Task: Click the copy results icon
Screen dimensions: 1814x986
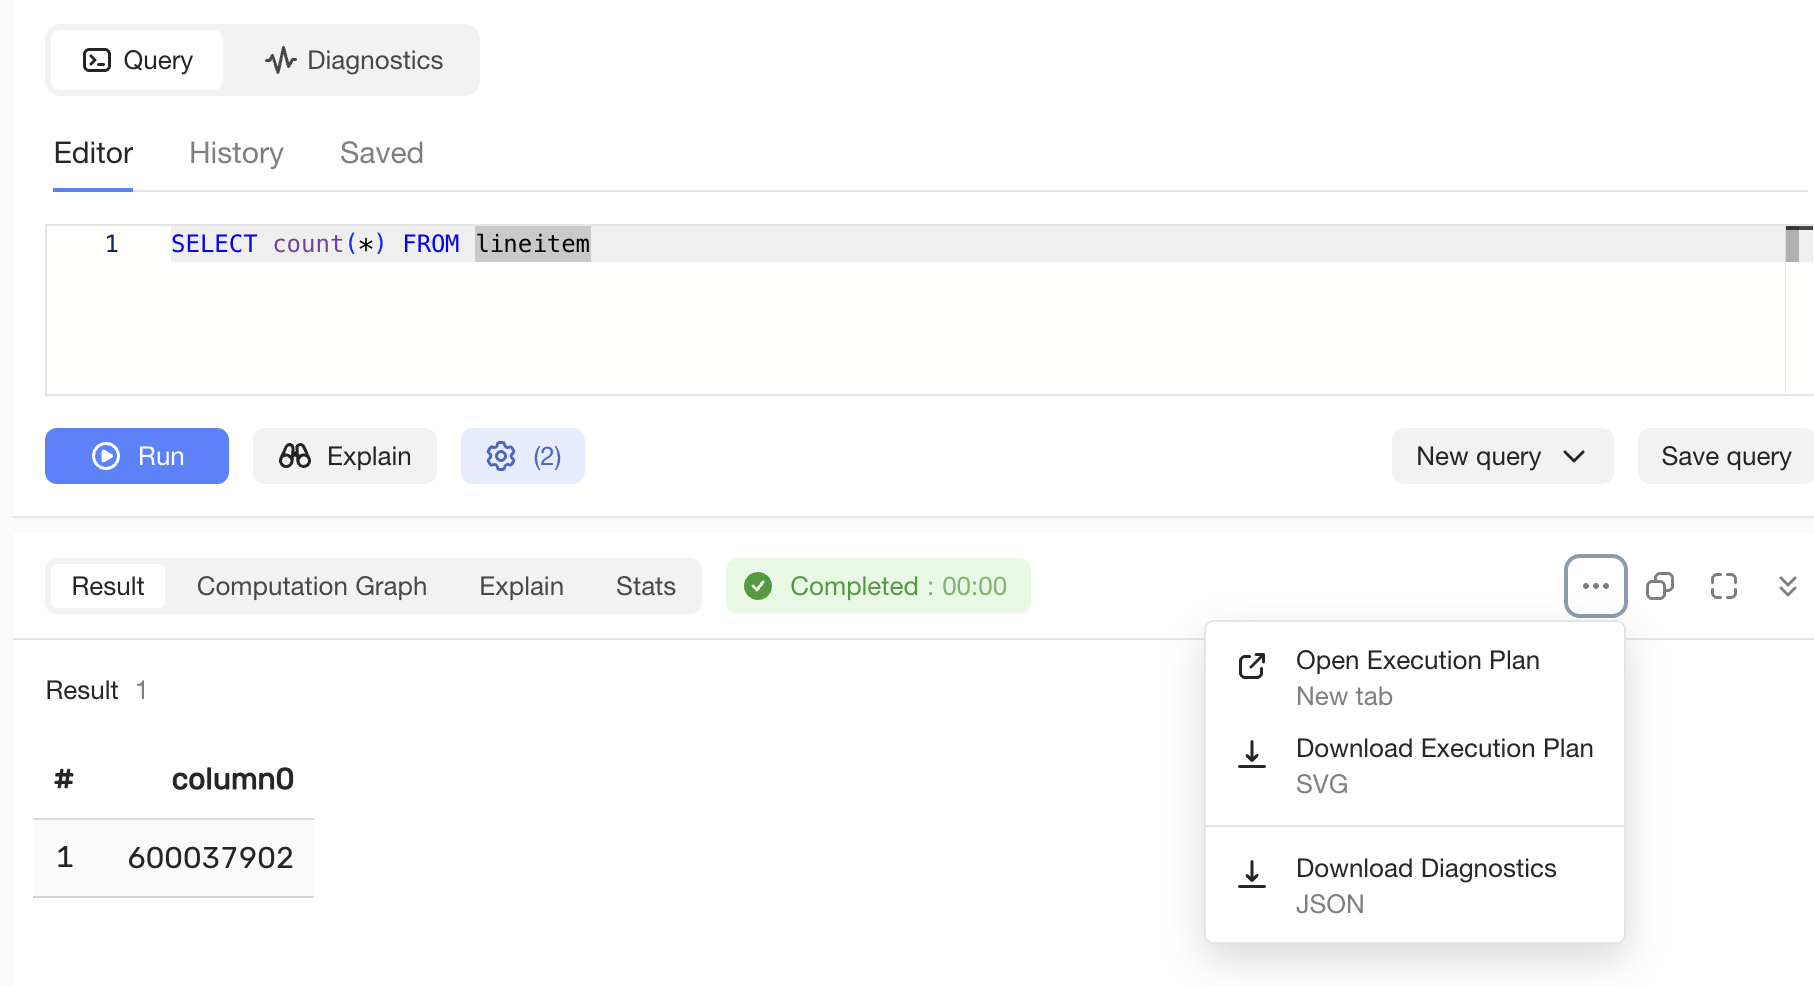Action: coord(1660,586)
